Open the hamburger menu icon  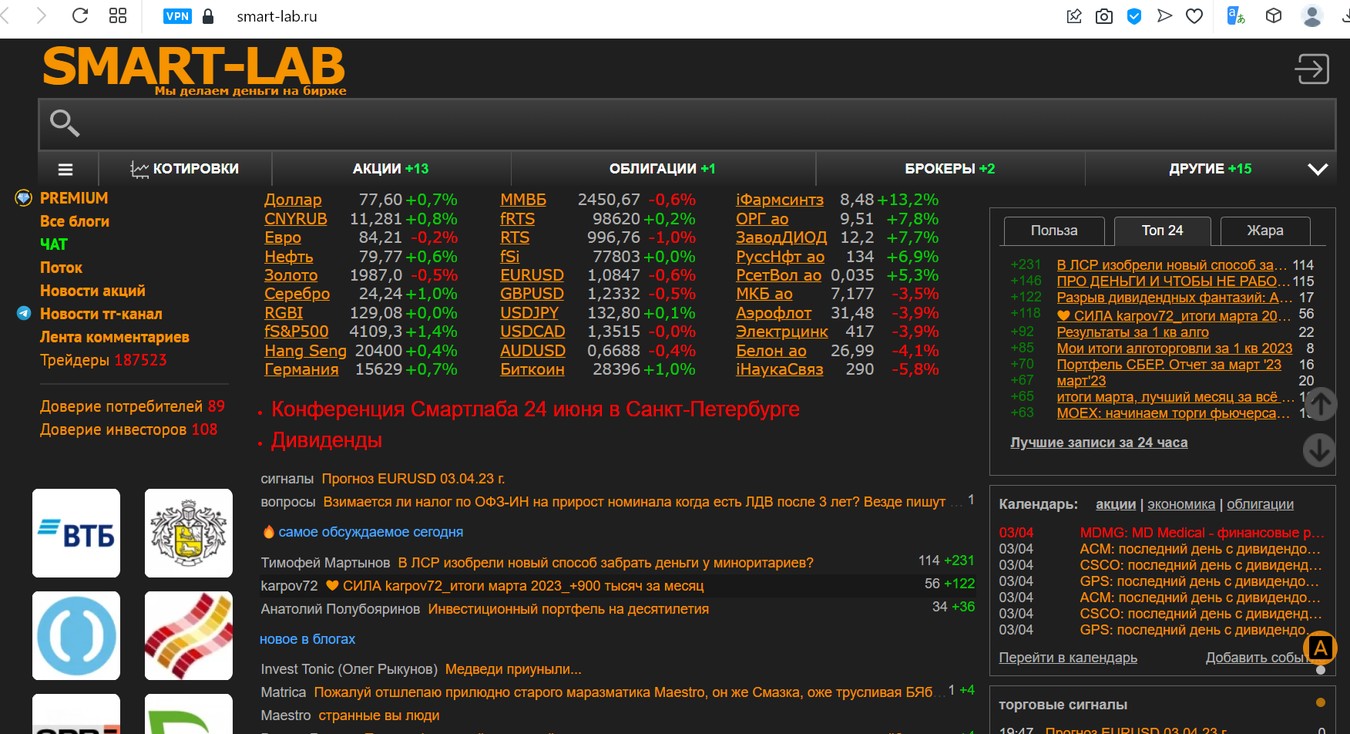[65, 169]
